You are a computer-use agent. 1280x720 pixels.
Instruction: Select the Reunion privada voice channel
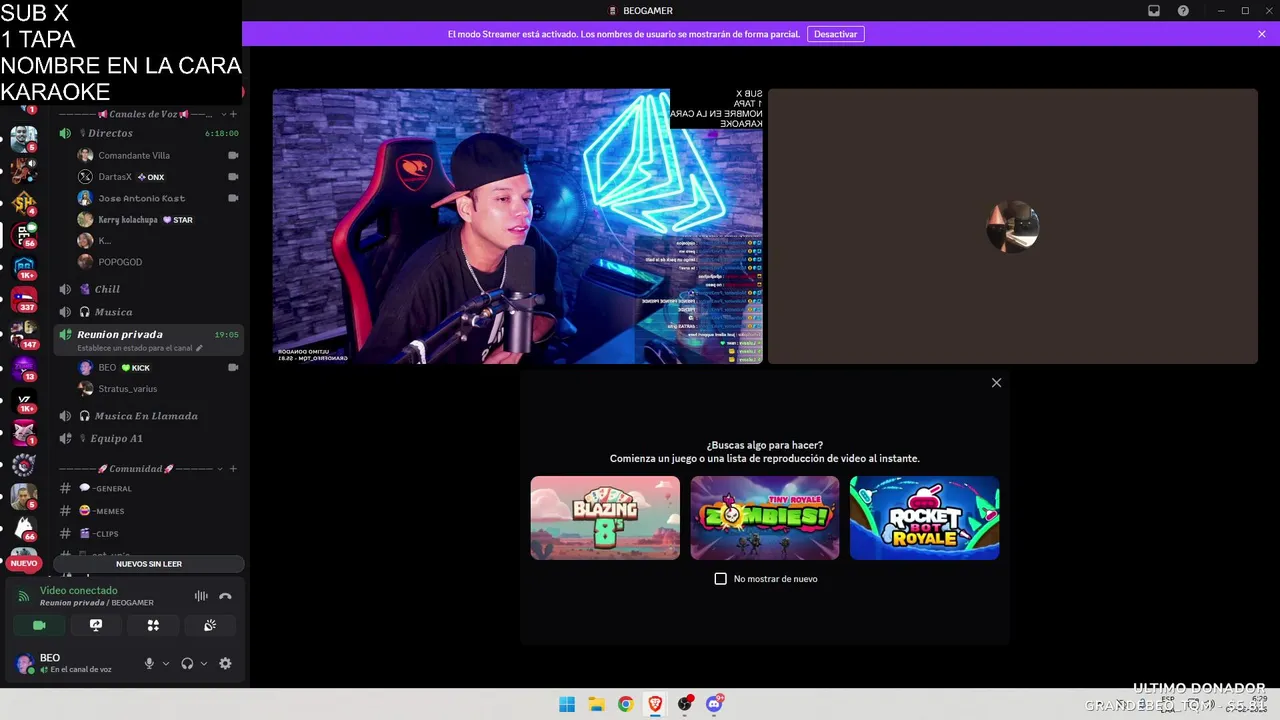(148, 340)
